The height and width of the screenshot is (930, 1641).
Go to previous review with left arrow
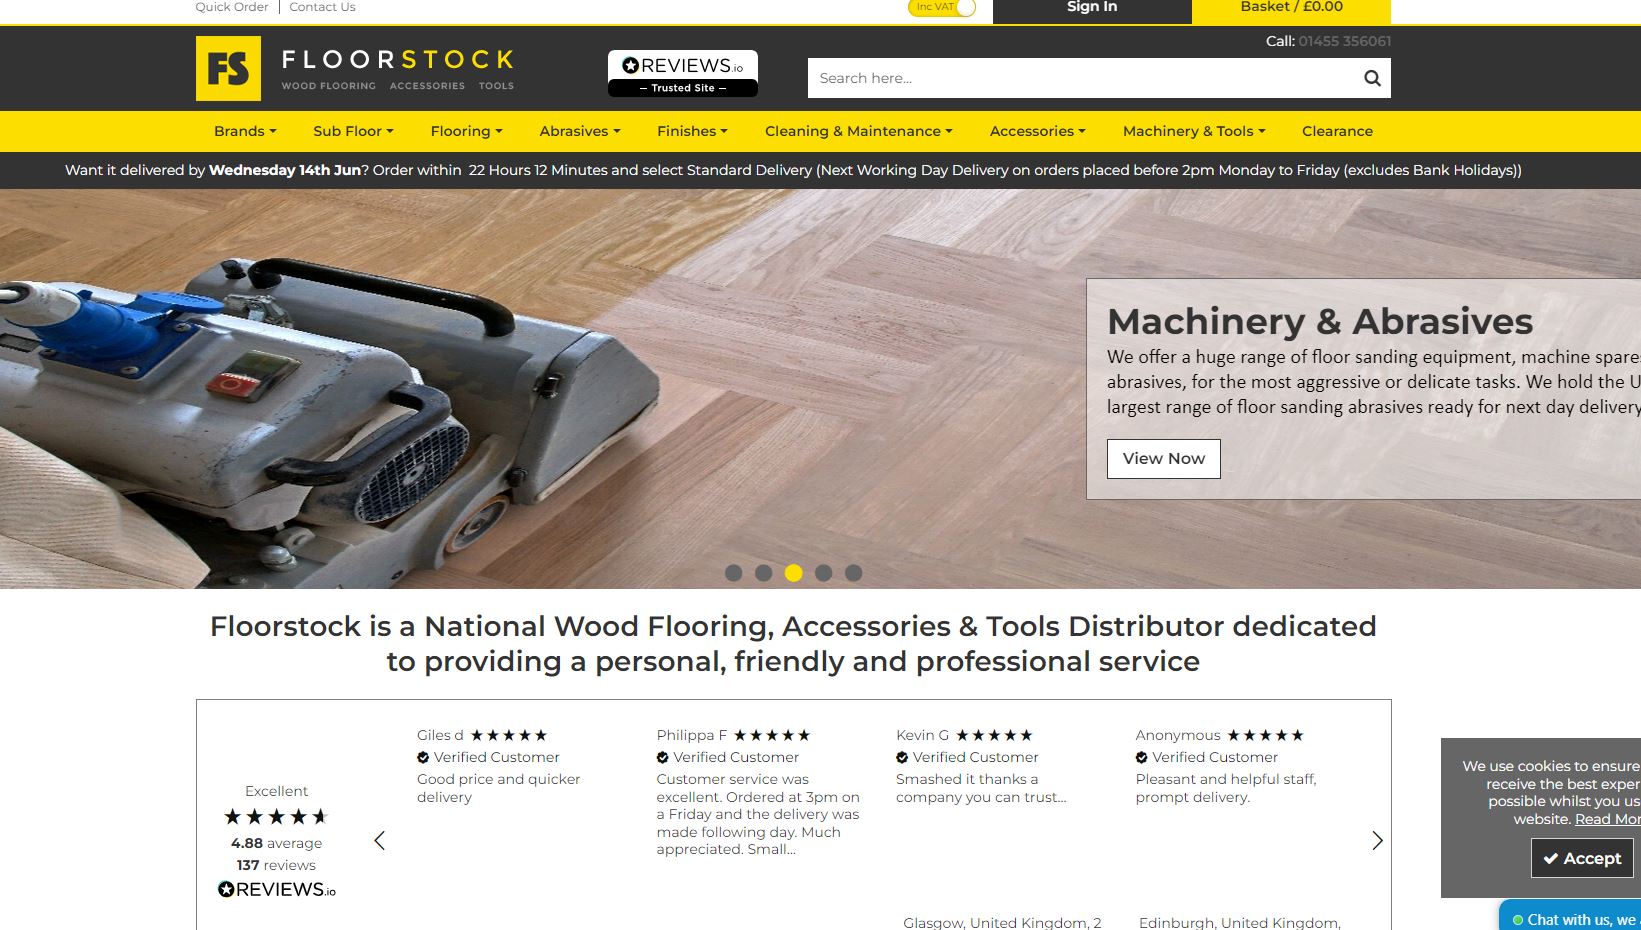click(x=379, y=841)
